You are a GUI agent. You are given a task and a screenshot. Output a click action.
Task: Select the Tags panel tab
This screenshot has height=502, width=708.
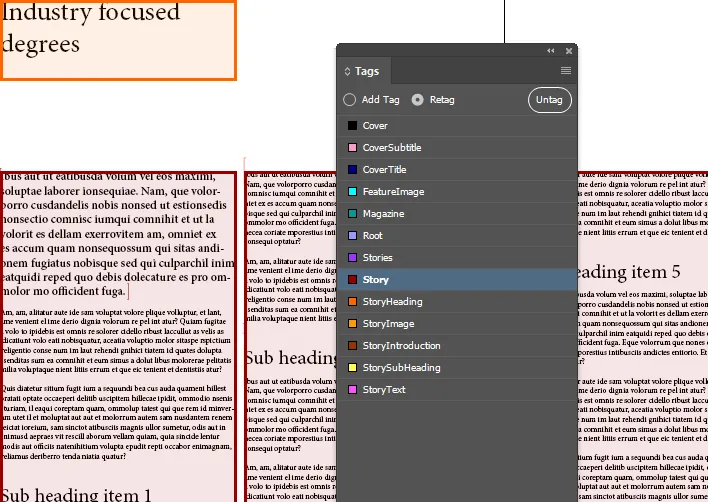(363, 71)
